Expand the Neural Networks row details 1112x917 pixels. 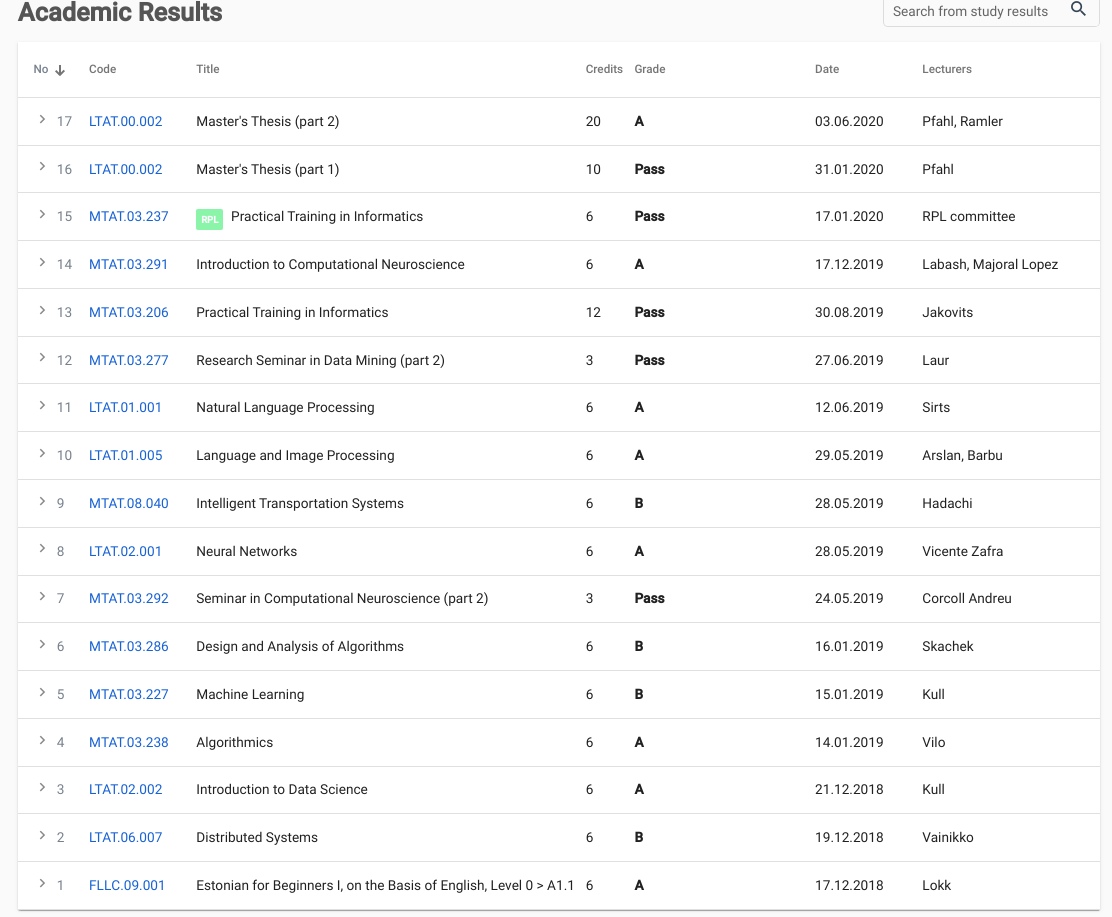pos(42,550)
